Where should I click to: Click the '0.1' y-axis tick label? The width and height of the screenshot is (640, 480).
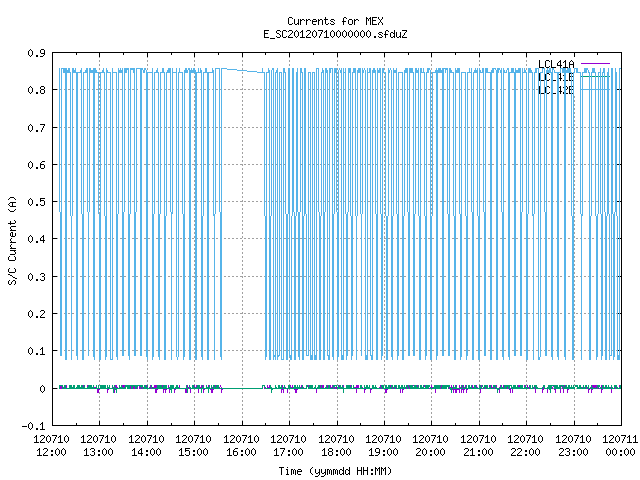(36, 351)
